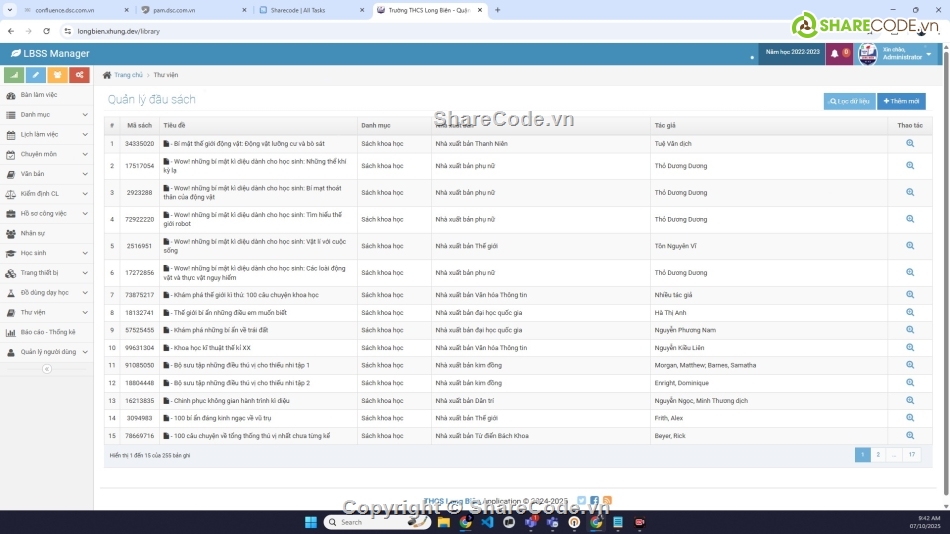Click the Thêm mới button

901,101
